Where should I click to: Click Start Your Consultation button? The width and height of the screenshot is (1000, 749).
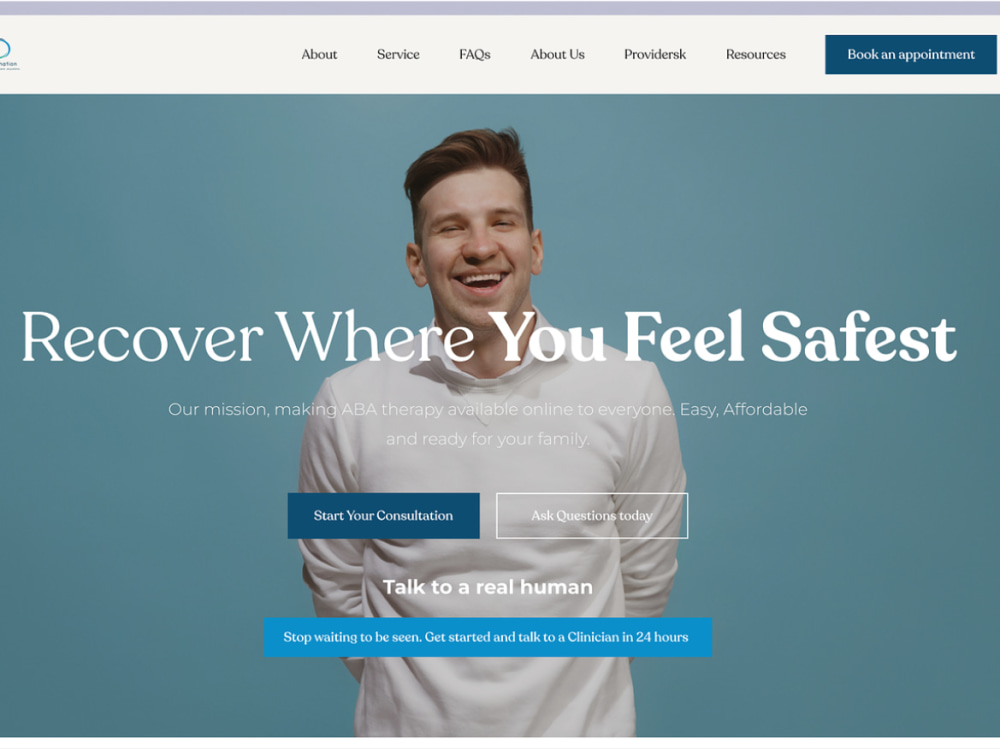click(383, 515)
